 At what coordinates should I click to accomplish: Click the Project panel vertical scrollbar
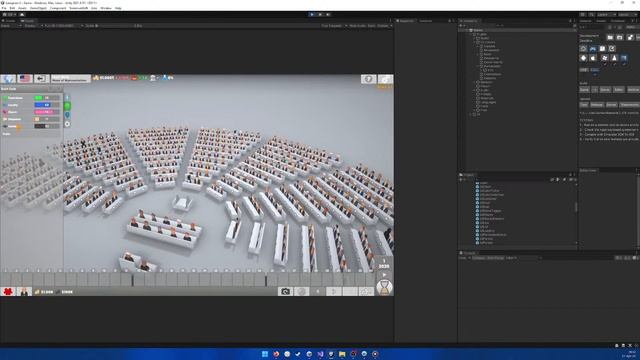(x=576, y=207)
